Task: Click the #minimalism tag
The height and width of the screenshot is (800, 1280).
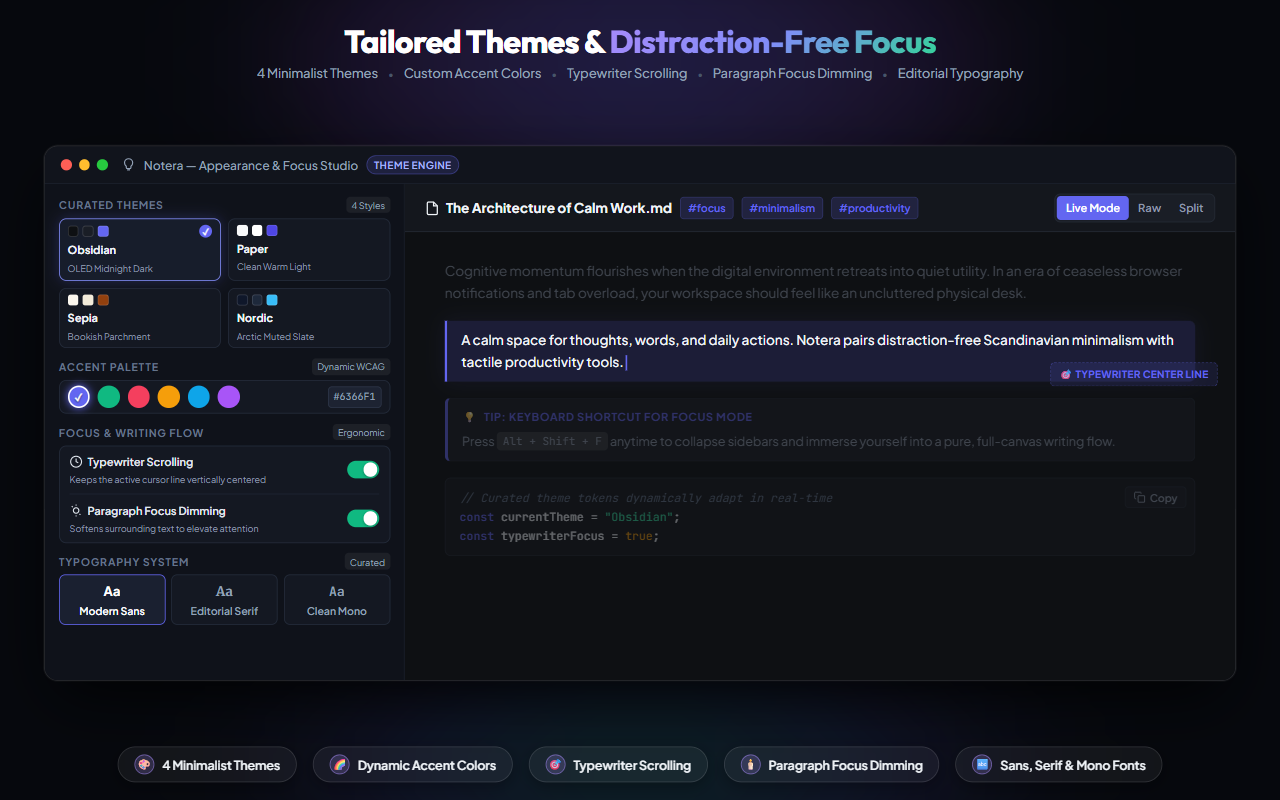Action: coord(782,208)
